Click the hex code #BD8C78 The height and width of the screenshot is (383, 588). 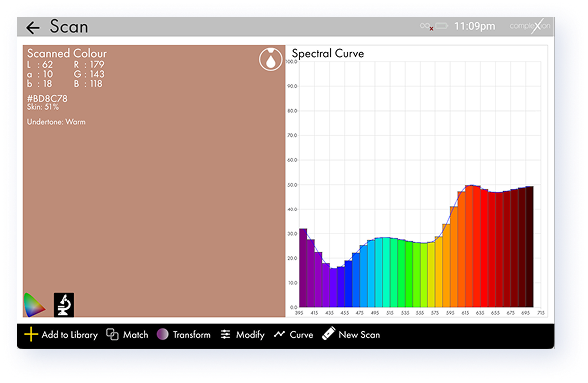tap(47, 99)
